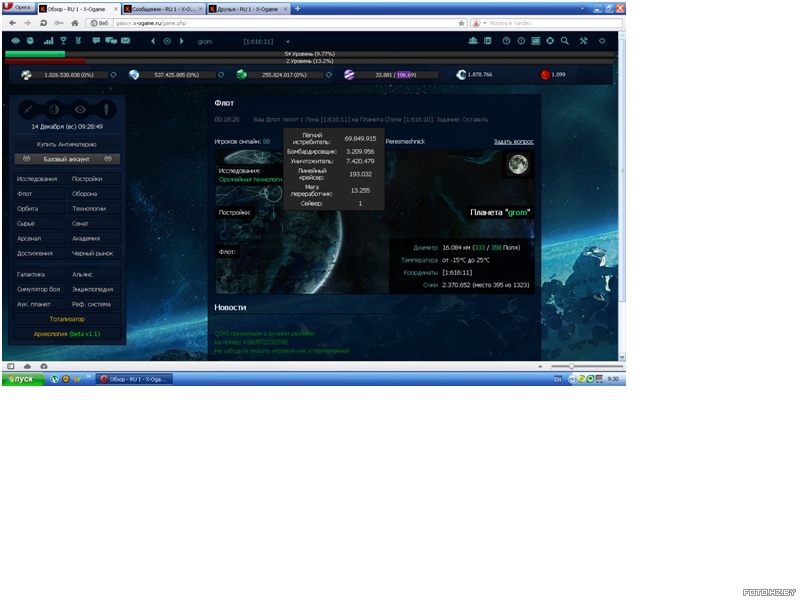Image resolution: width=800 pixels, height=600 pixels.
Task: Switch to the Друзья browser tab
Action: (x=248, y=9)
